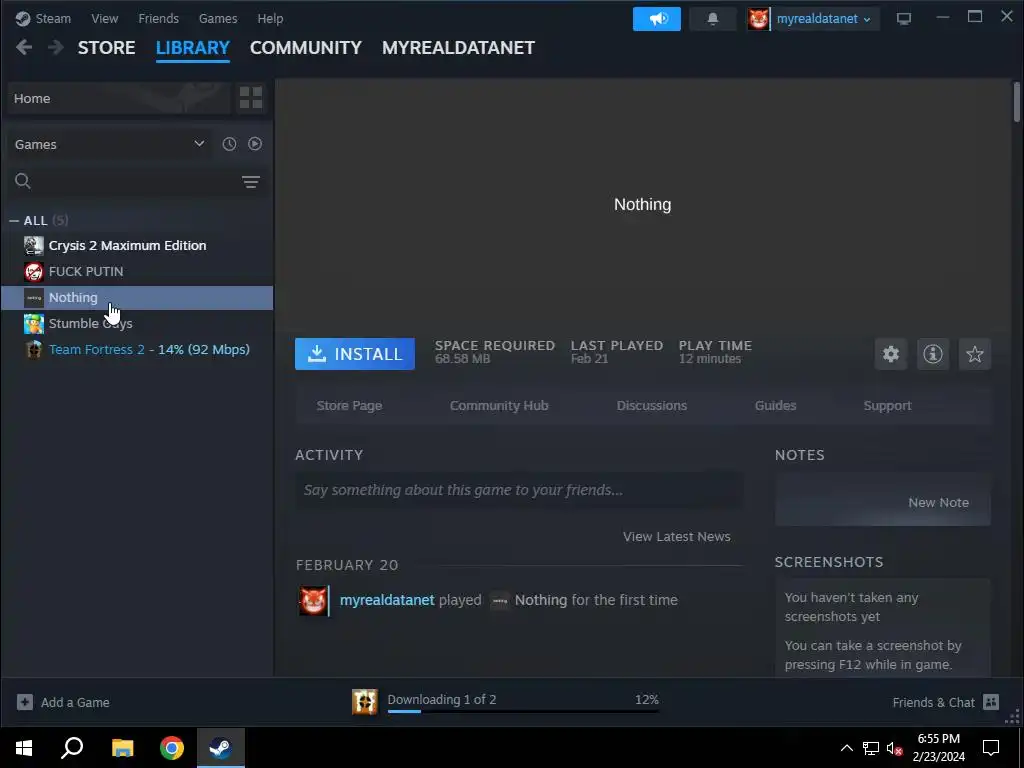Image resolution: width=1024 pixels, height=768 pixels.
Task: Click the INSTALL button
Action: click(x=355, y=354)
